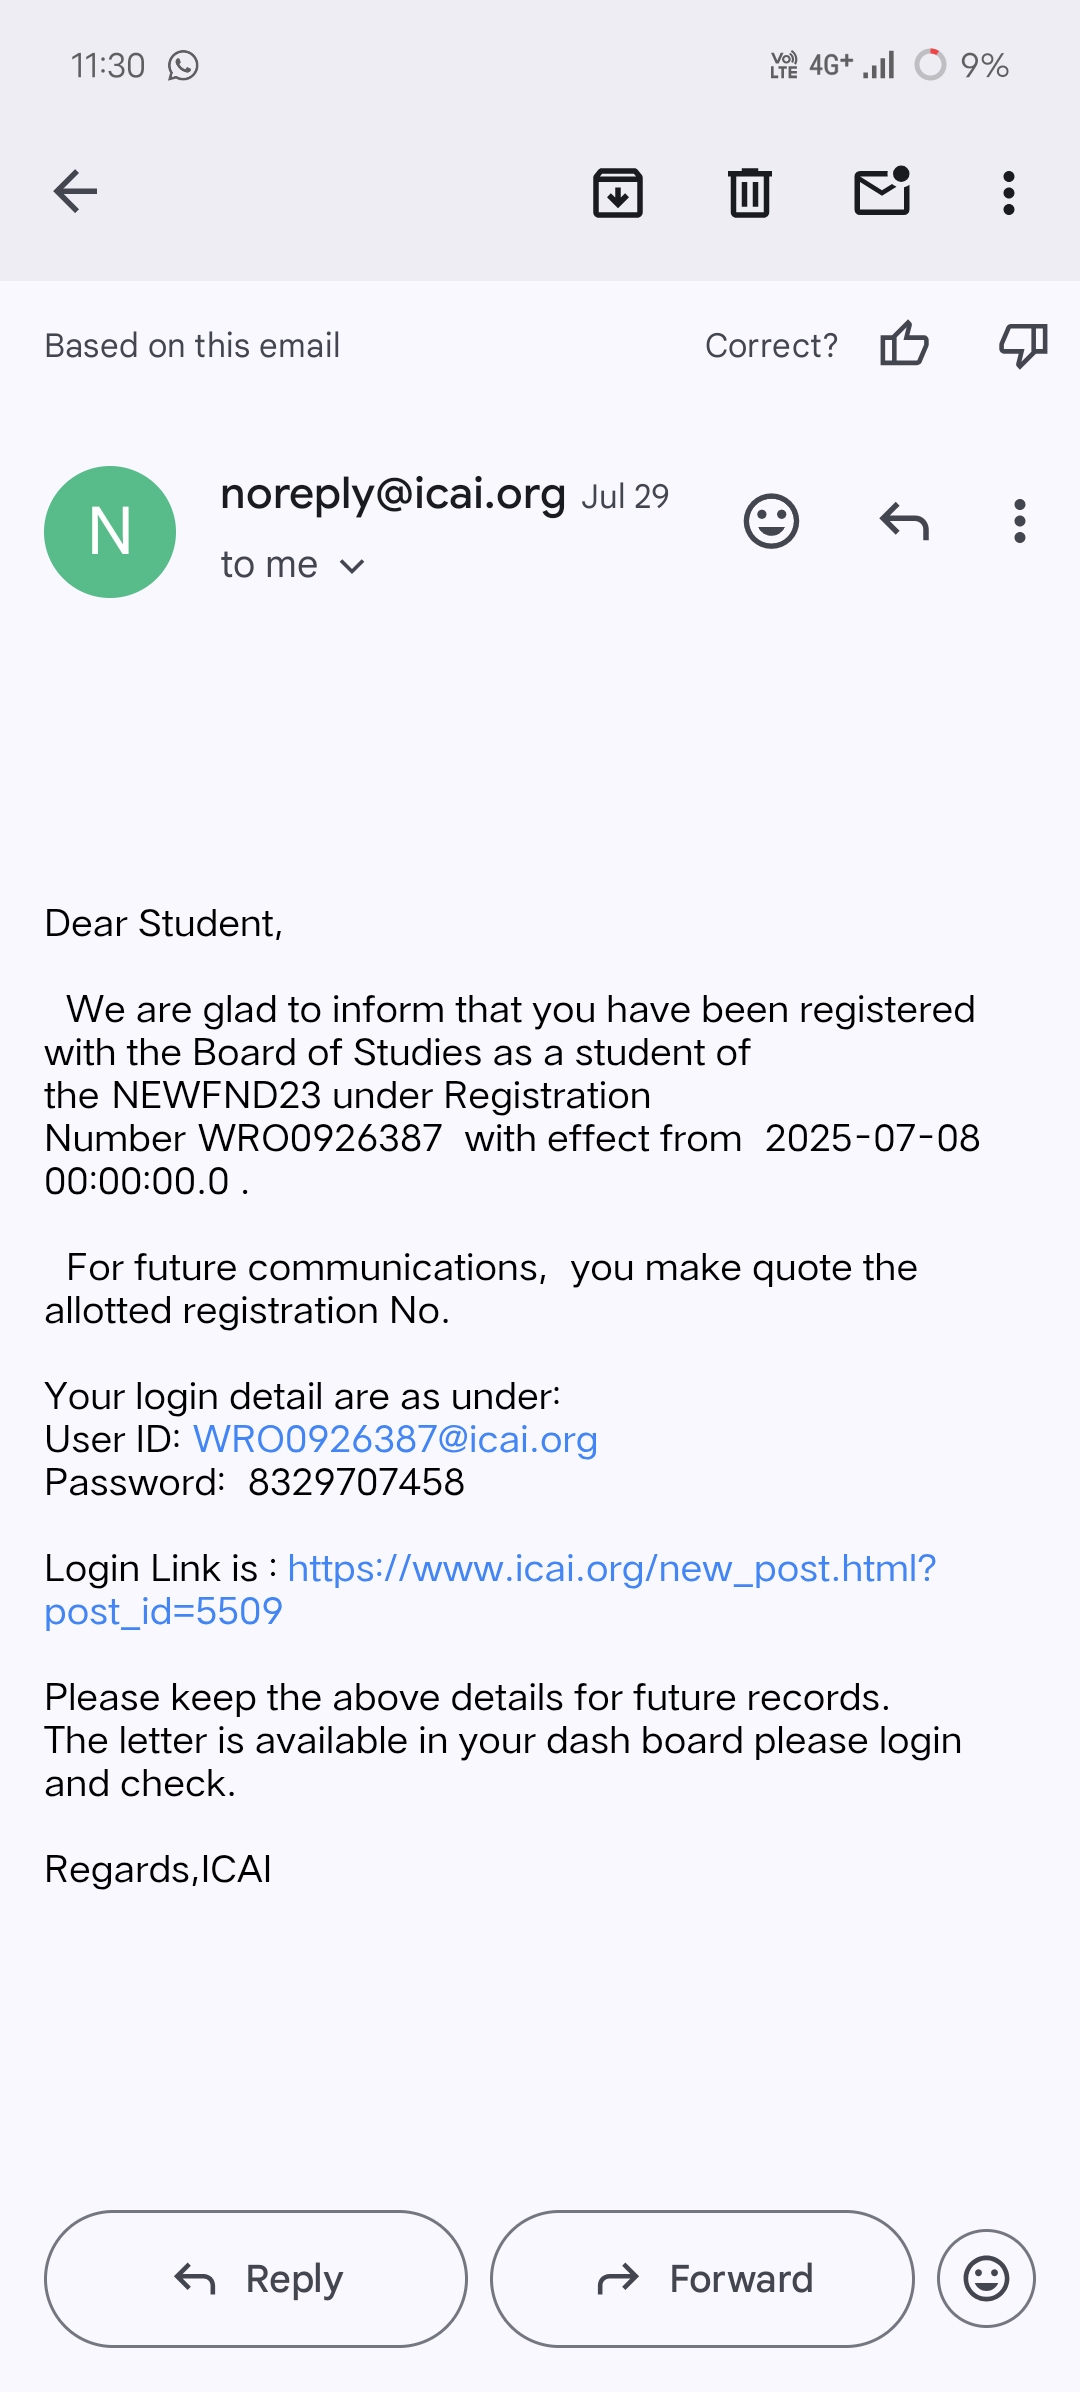Tap the bottom emoji reaction button
This screenshot has height=2392, width=1080.
coord(985,2278)
